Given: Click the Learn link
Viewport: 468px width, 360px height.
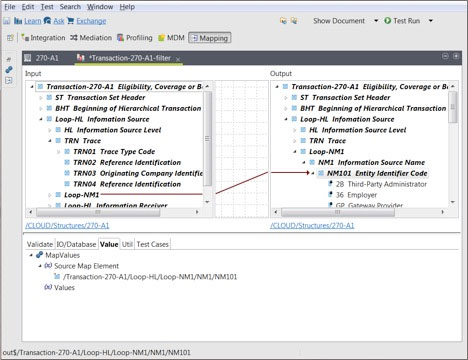Looking at the screenshot, I should [33, 21].
